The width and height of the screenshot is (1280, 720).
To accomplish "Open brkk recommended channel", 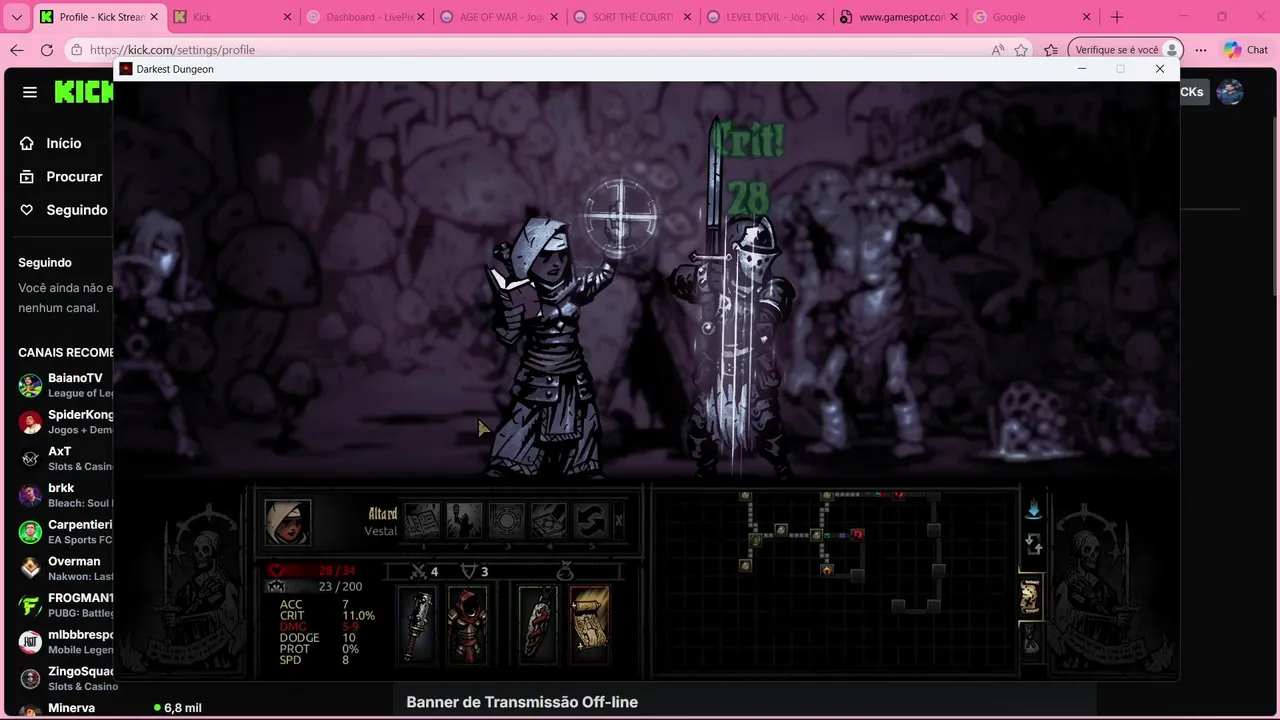I will click(x=62, y=495).
